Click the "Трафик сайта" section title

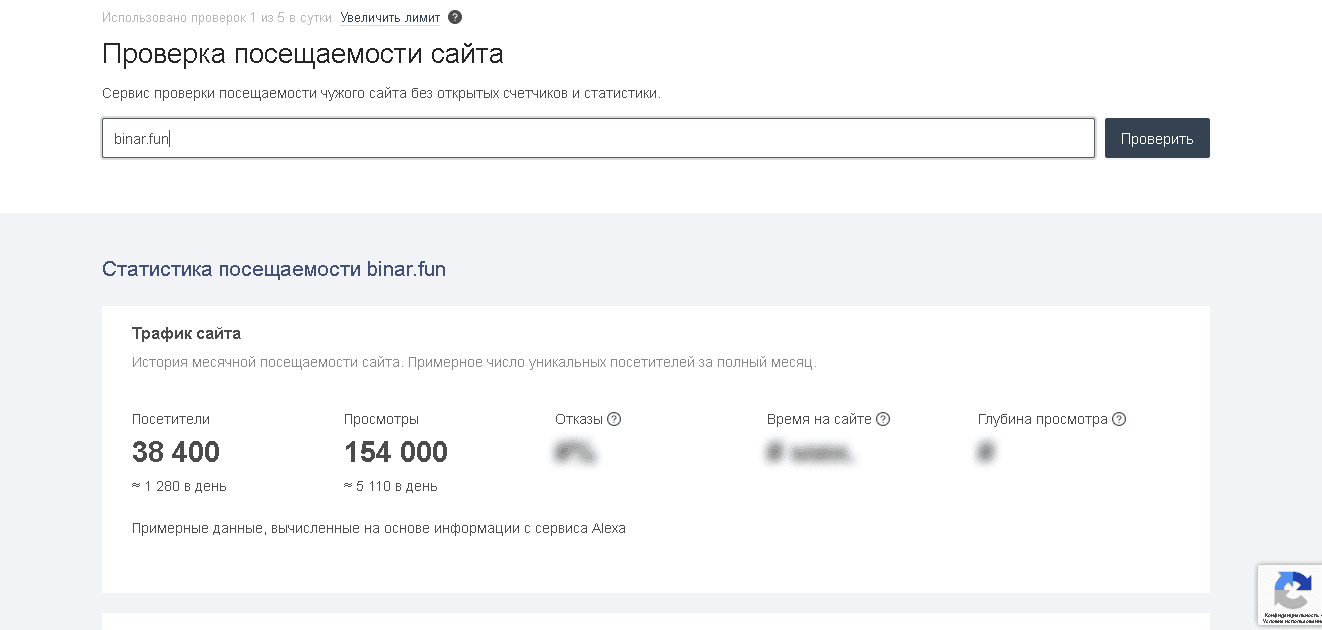(186, 333)
